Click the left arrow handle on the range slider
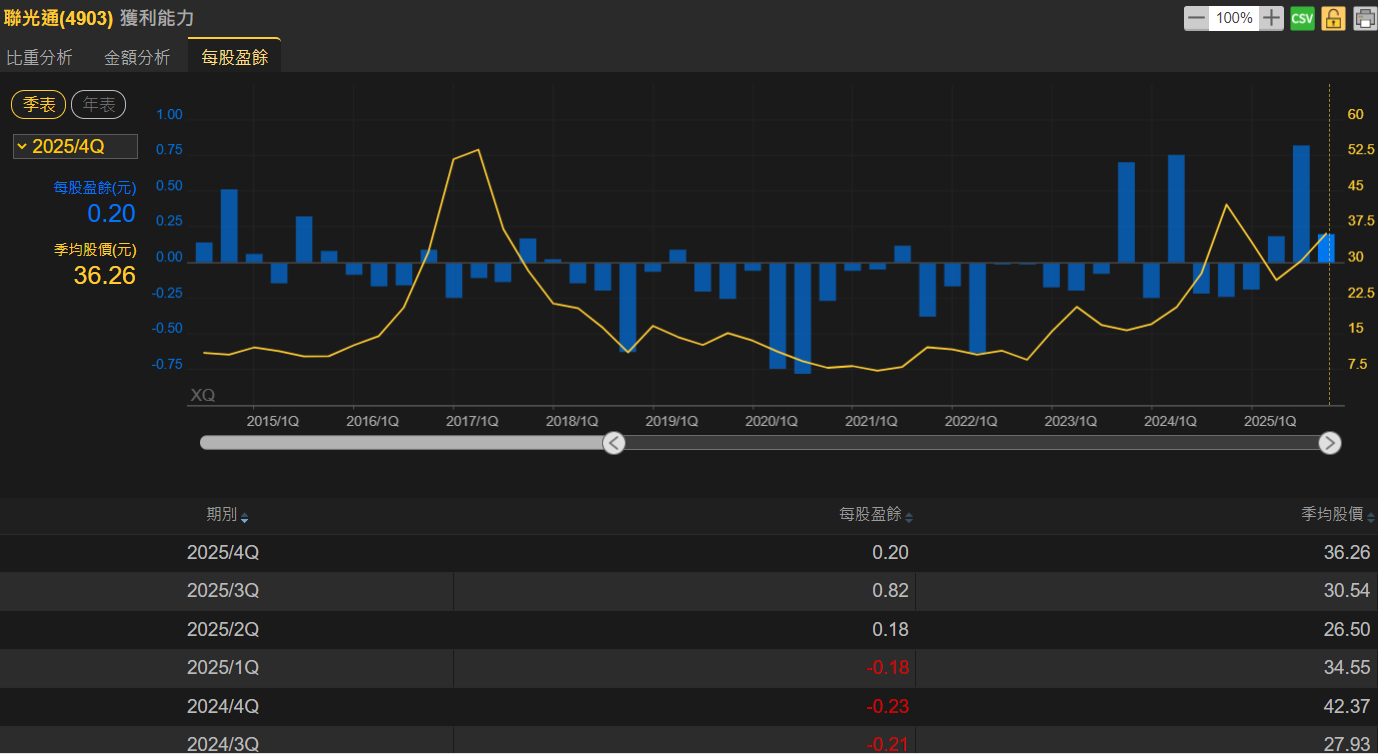This screenshot has height=754, width=1378. (x=614, y=443)
